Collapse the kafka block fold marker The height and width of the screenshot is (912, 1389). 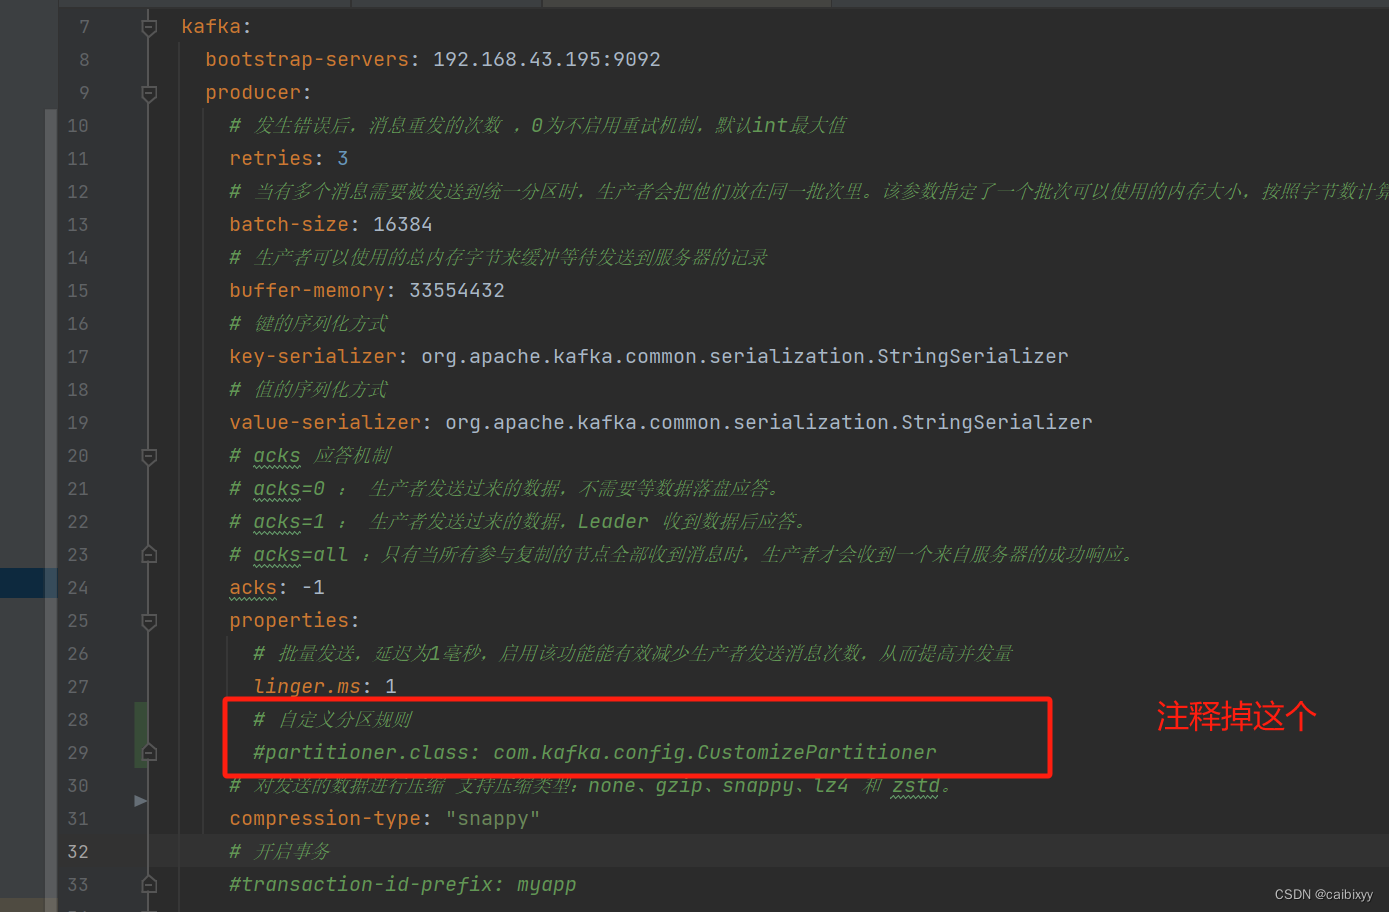(x=149, y=27)
